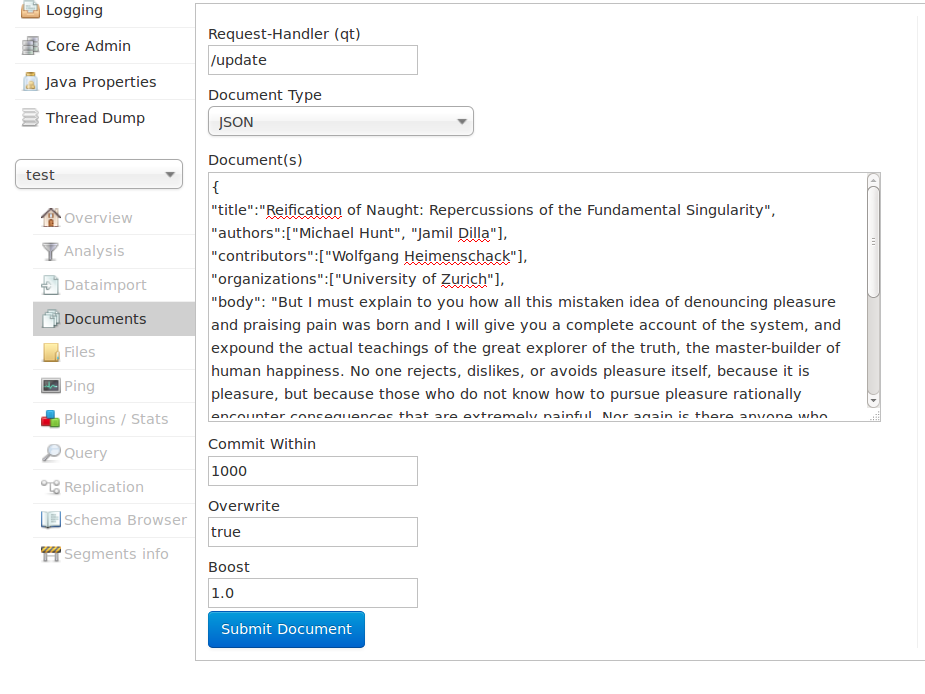Click the Files folder icon
This screenshot has width=925, height=694.
[x=51, y=352]
